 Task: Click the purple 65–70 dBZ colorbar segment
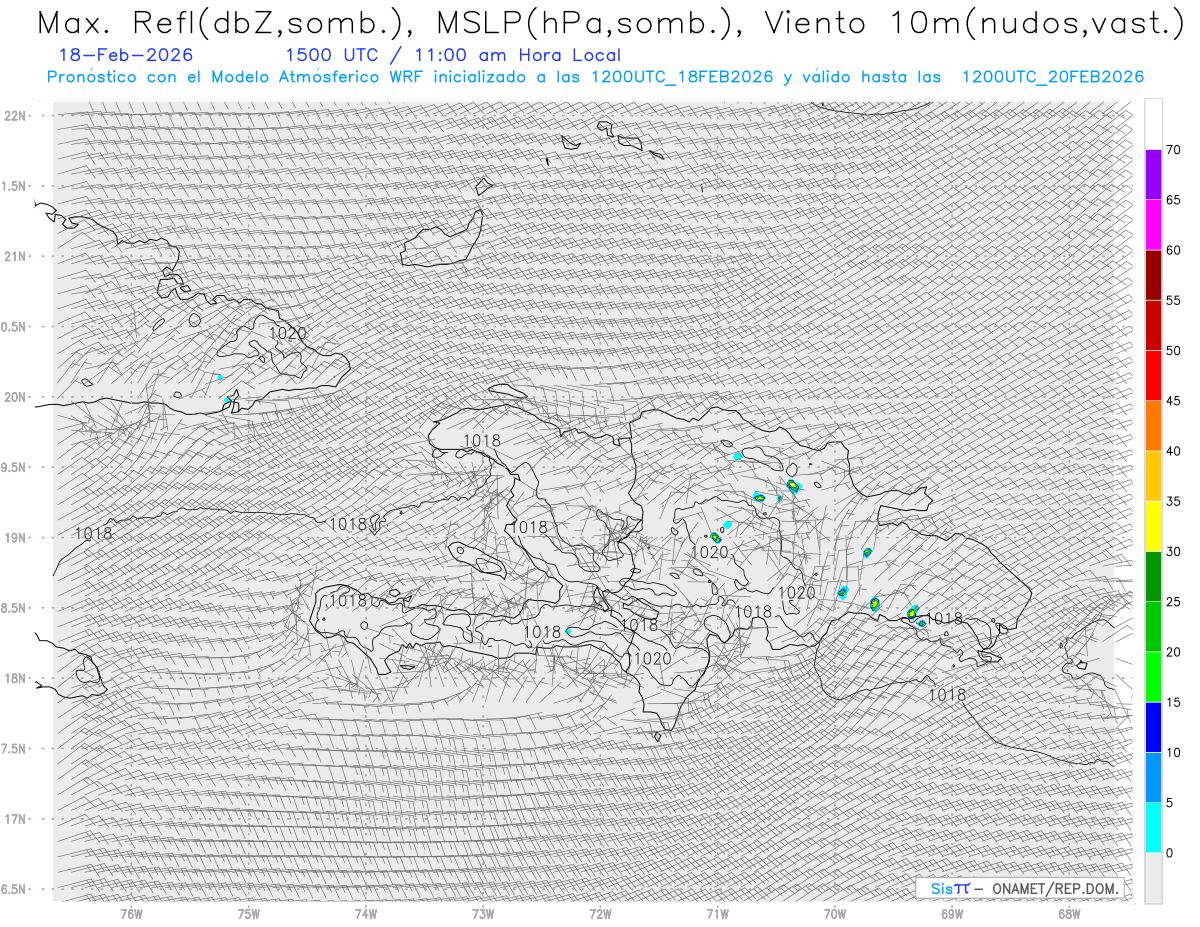pyautogui.click(x=1153, y=174)
